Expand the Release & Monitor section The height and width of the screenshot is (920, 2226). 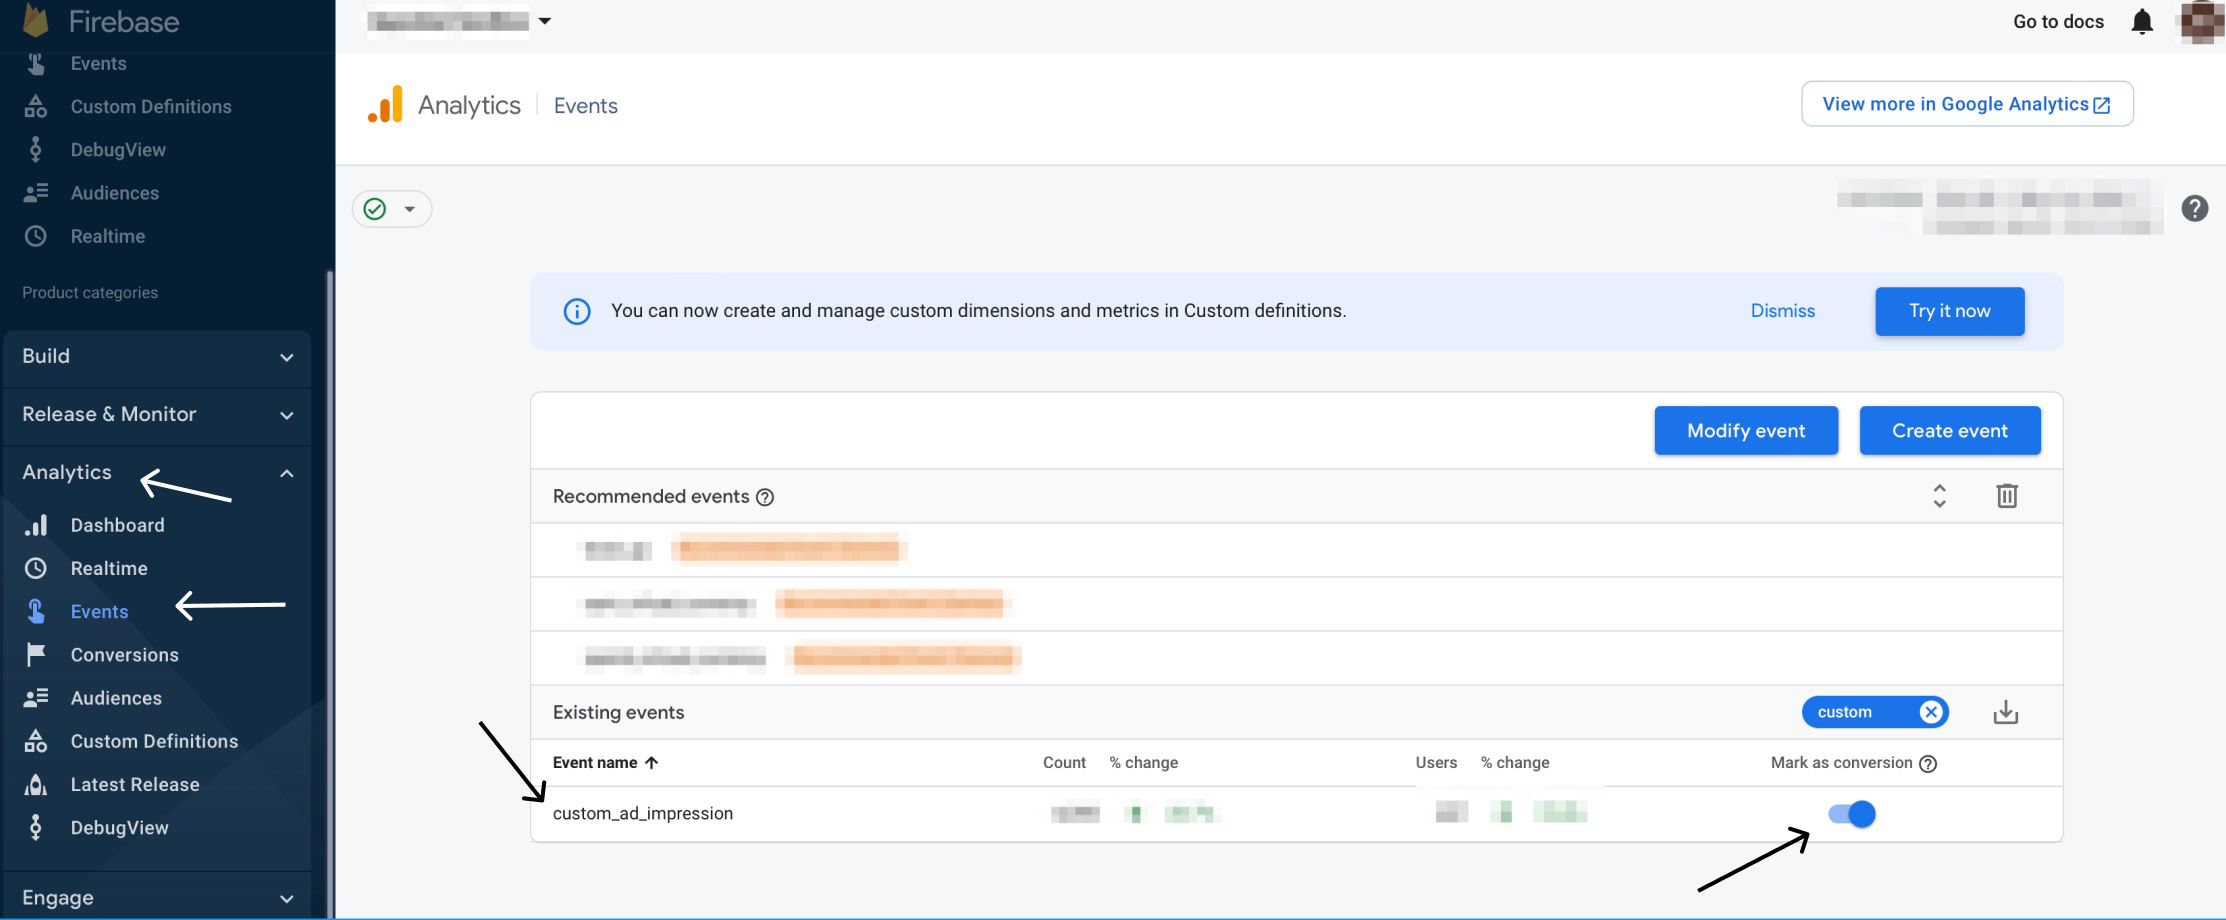[x=157, y=415]
